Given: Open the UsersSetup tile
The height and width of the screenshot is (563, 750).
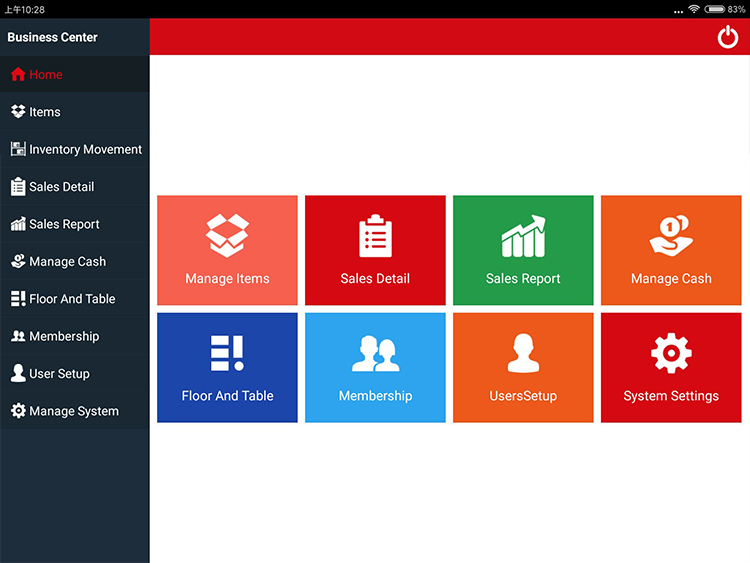Looking at the screenshot, I should pos(523,367).
